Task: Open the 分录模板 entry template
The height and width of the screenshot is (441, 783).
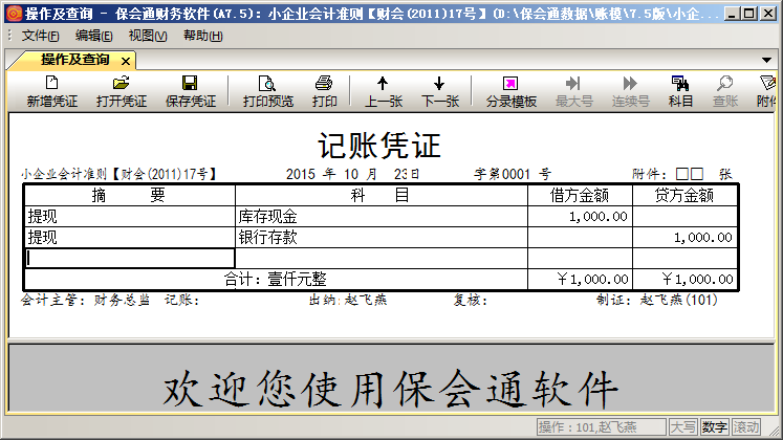Action: pyautogui.click(x=511, y=91)
